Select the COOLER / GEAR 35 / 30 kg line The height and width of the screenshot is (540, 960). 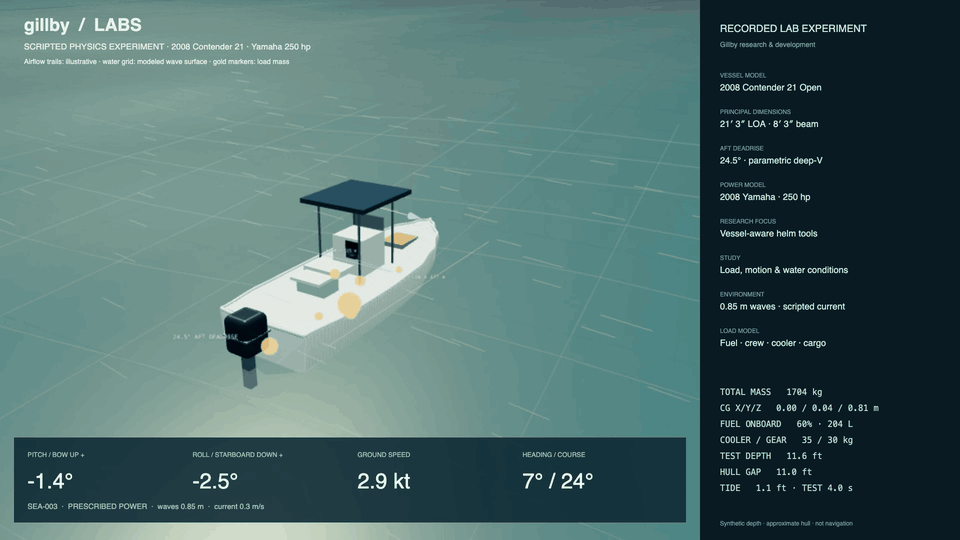786,440
